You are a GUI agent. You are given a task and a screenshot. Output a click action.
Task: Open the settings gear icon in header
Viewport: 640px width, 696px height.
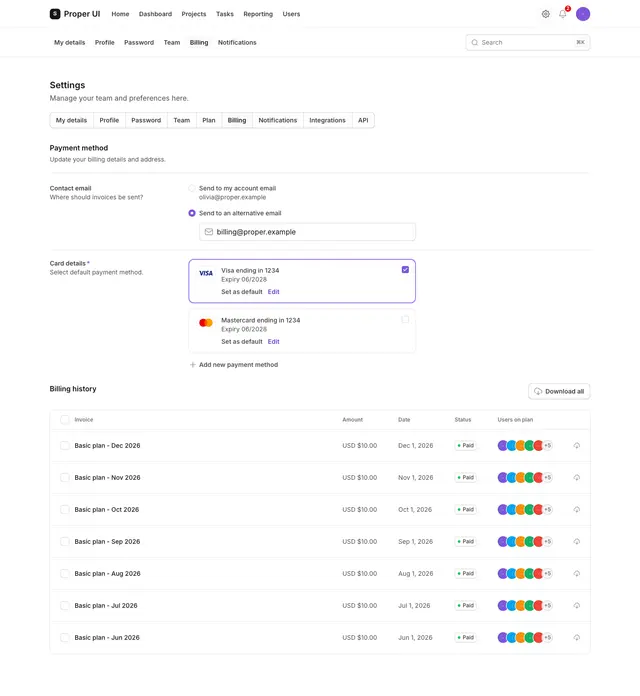click(545, 14)
